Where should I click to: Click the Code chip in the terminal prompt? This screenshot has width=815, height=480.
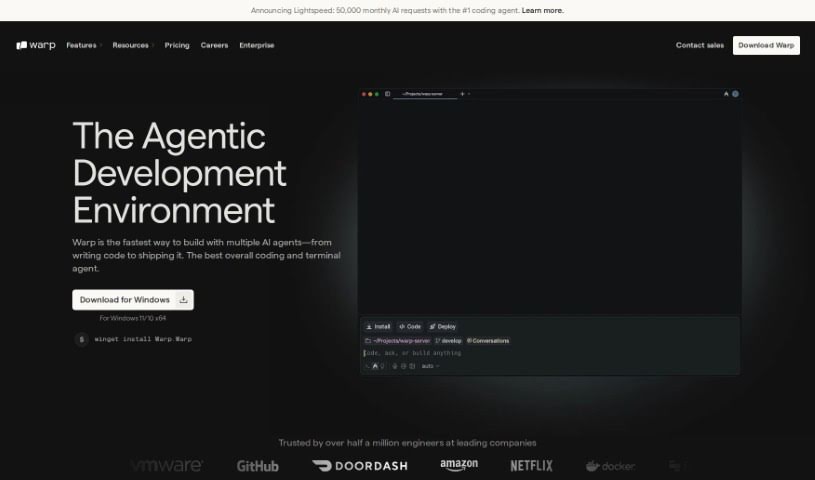pyautogui.click(x=410, y=327)
